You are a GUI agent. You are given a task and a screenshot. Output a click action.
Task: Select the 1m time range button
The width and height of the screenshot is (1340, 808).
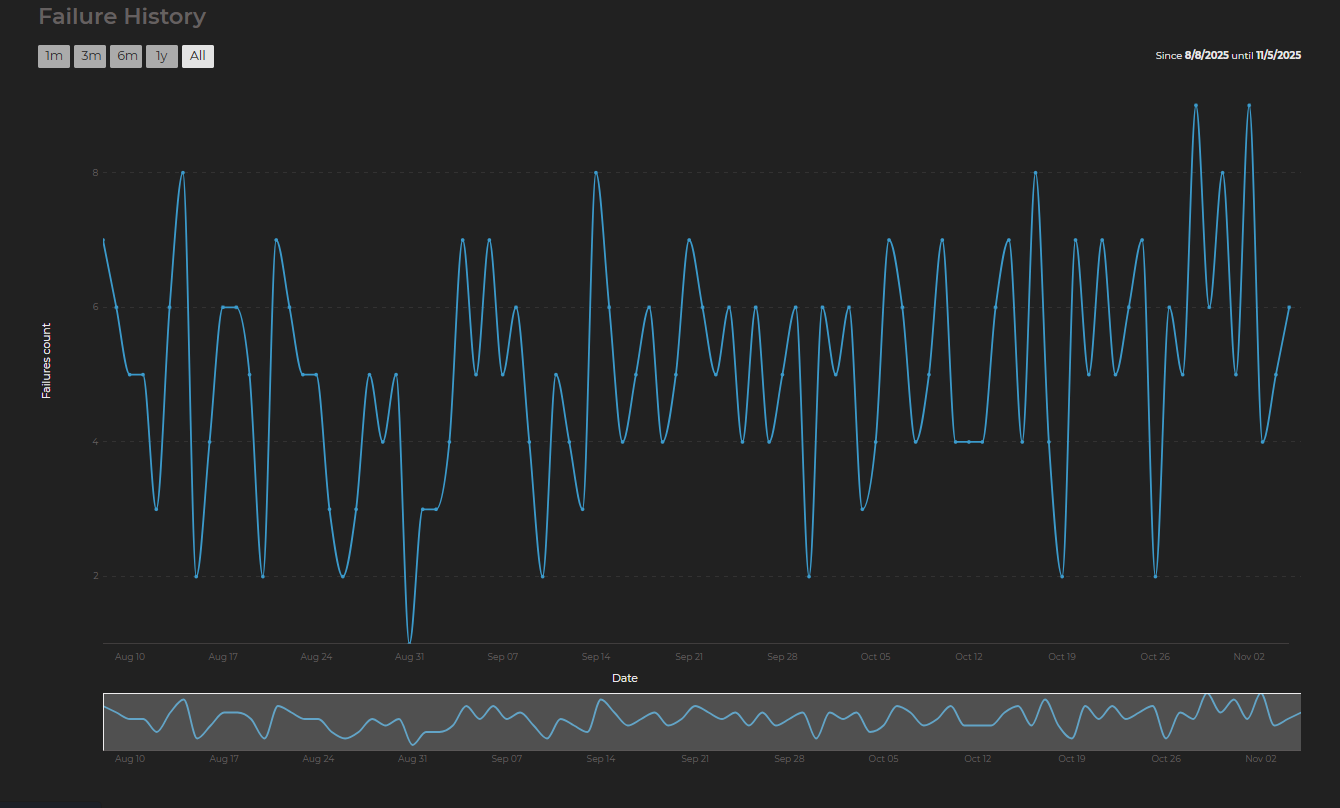(54, 56)
